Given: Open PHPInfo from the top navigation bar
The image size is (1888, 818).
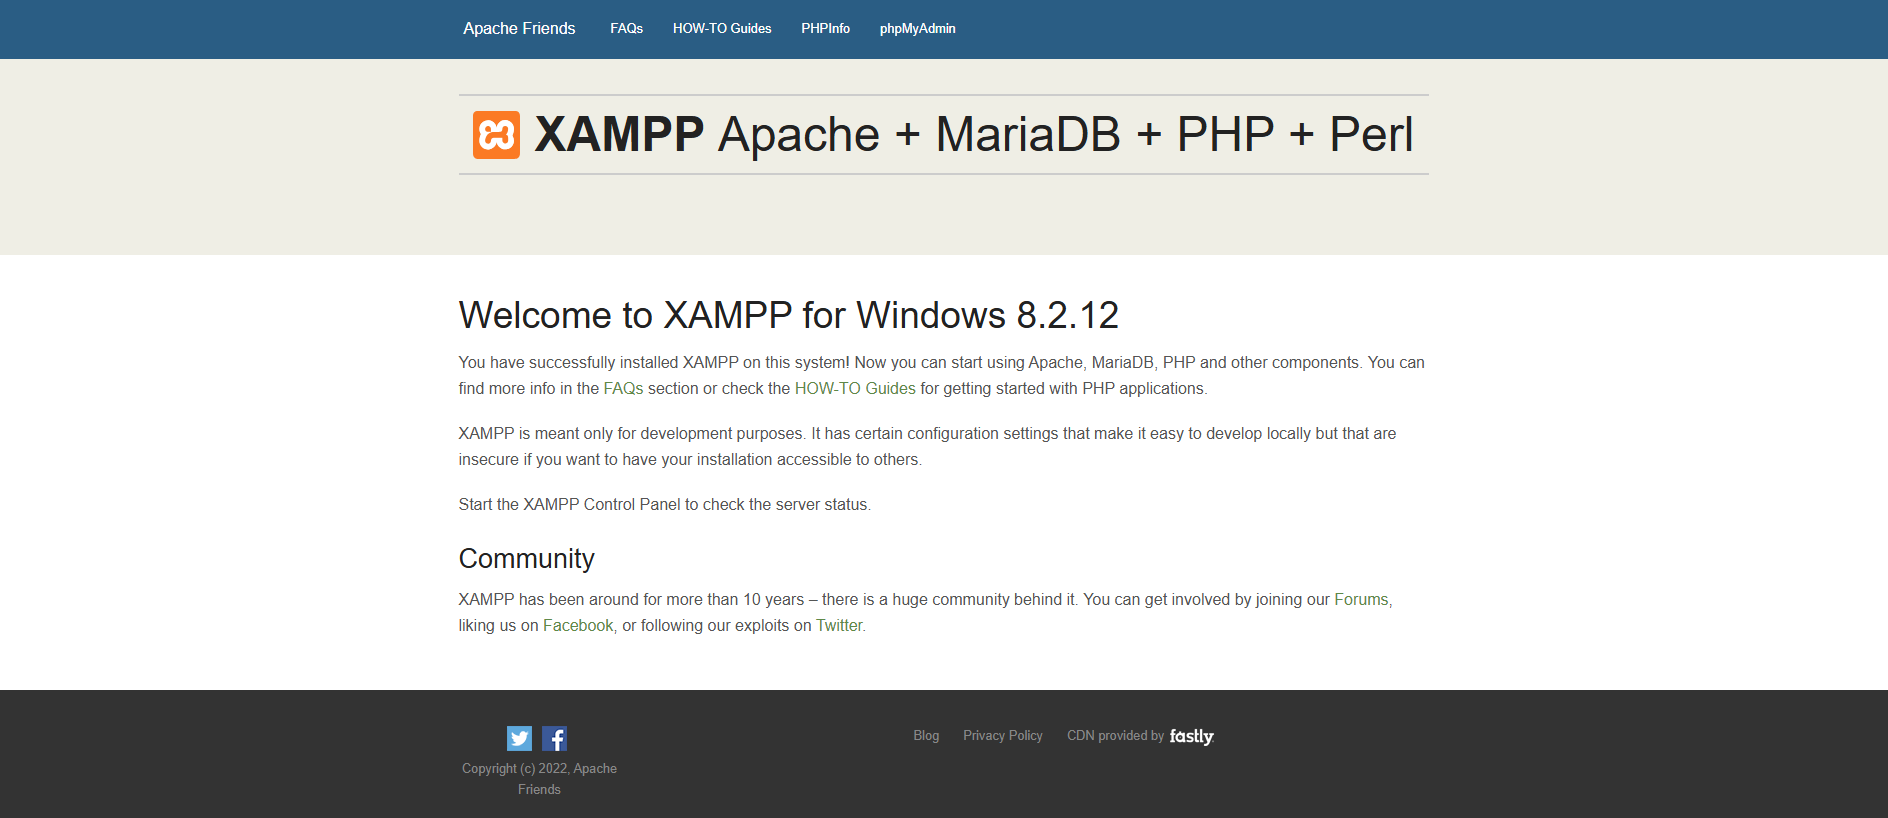Looking at the screenshot, I should 825,28.
